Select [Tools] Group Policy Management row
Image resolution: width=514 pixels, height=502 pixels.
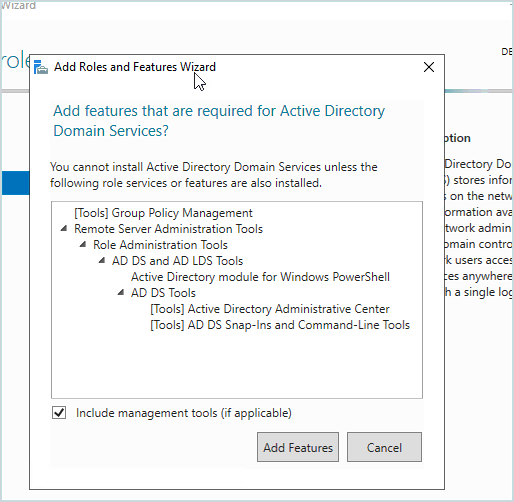pyautogui.click(x=163, y=213)
